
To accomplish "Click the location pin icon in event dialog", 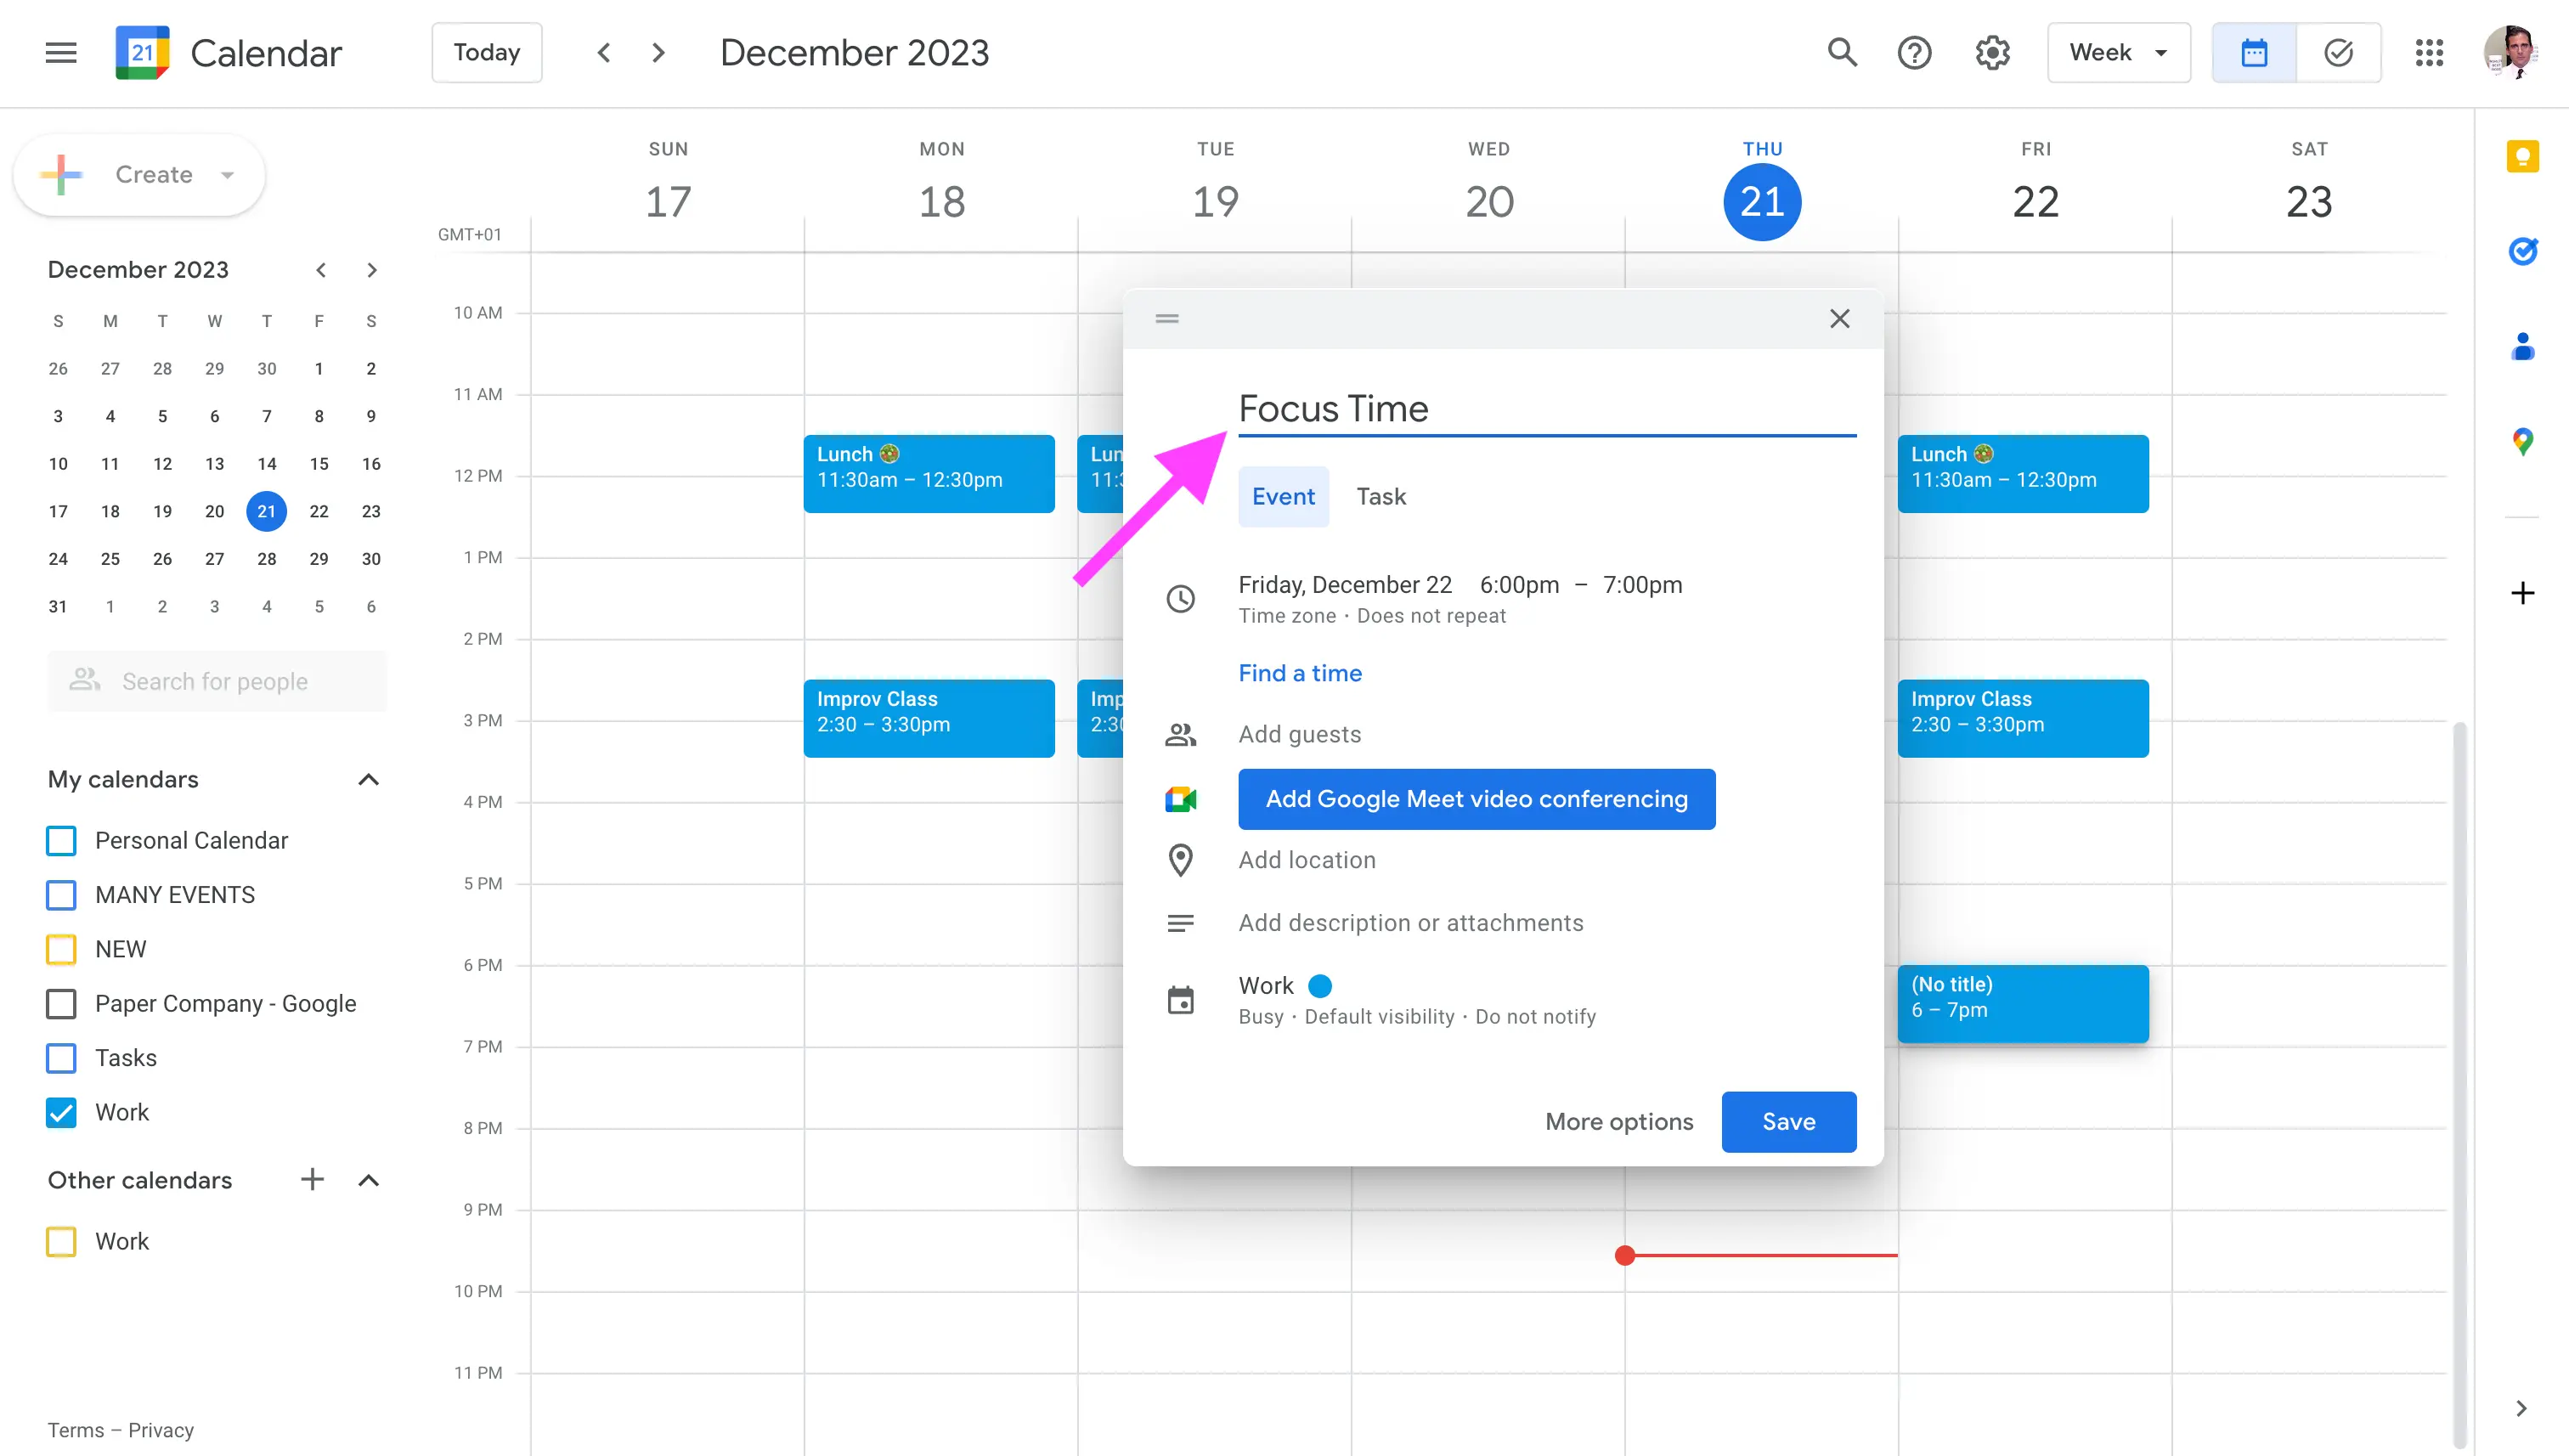I will point(1180,861).
